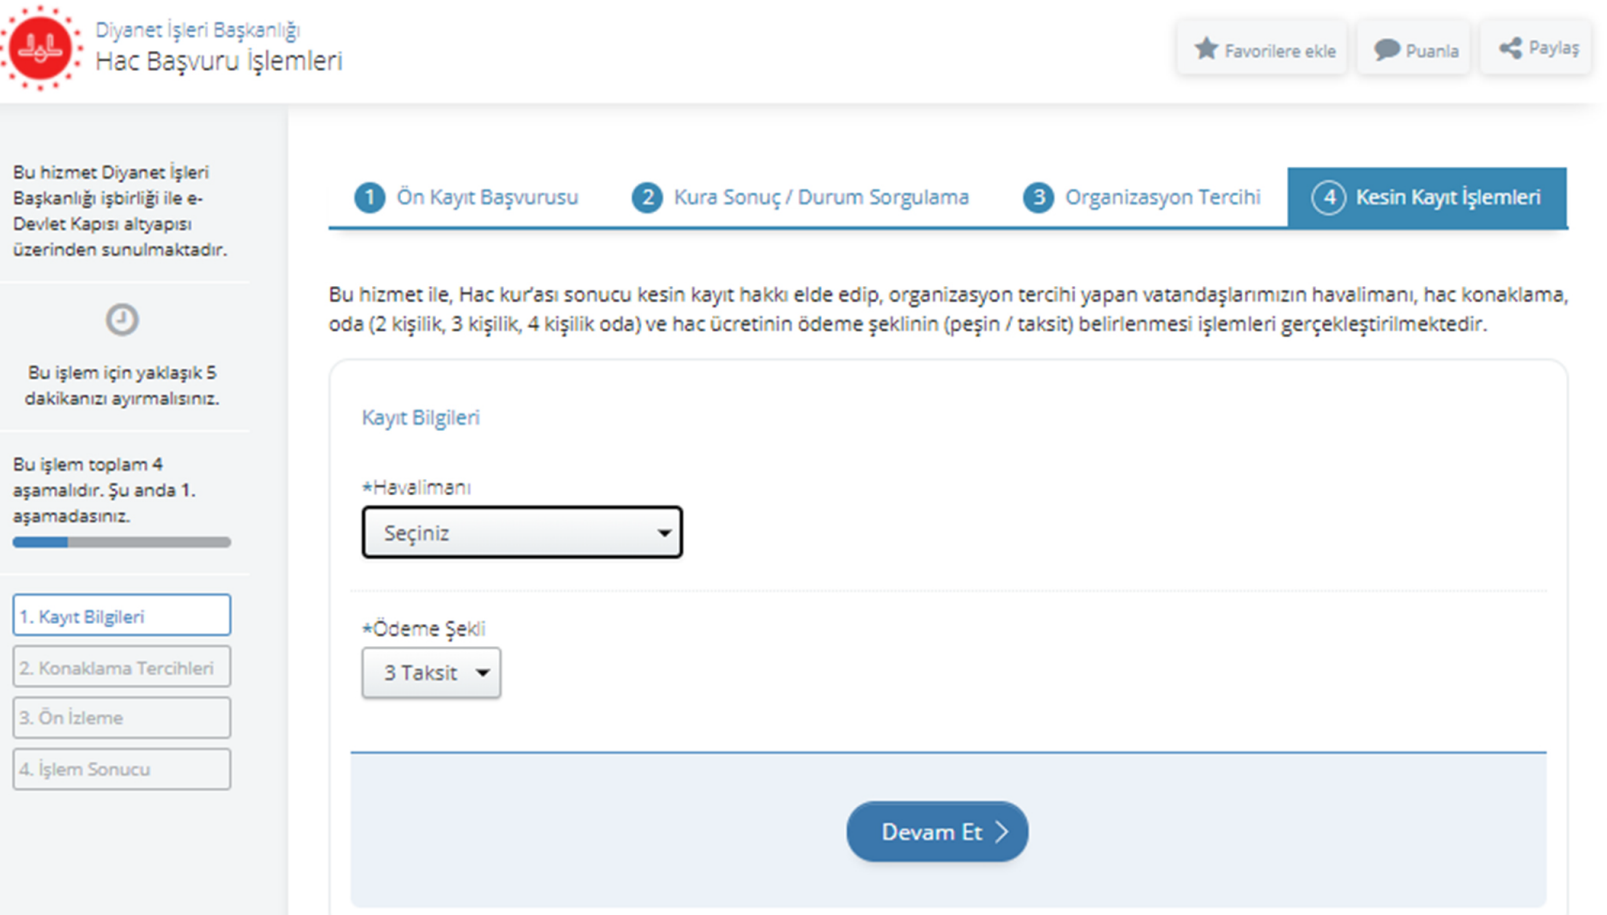
Task: Click the star icon for Favorilere ekle
Action: [1206, 48]
